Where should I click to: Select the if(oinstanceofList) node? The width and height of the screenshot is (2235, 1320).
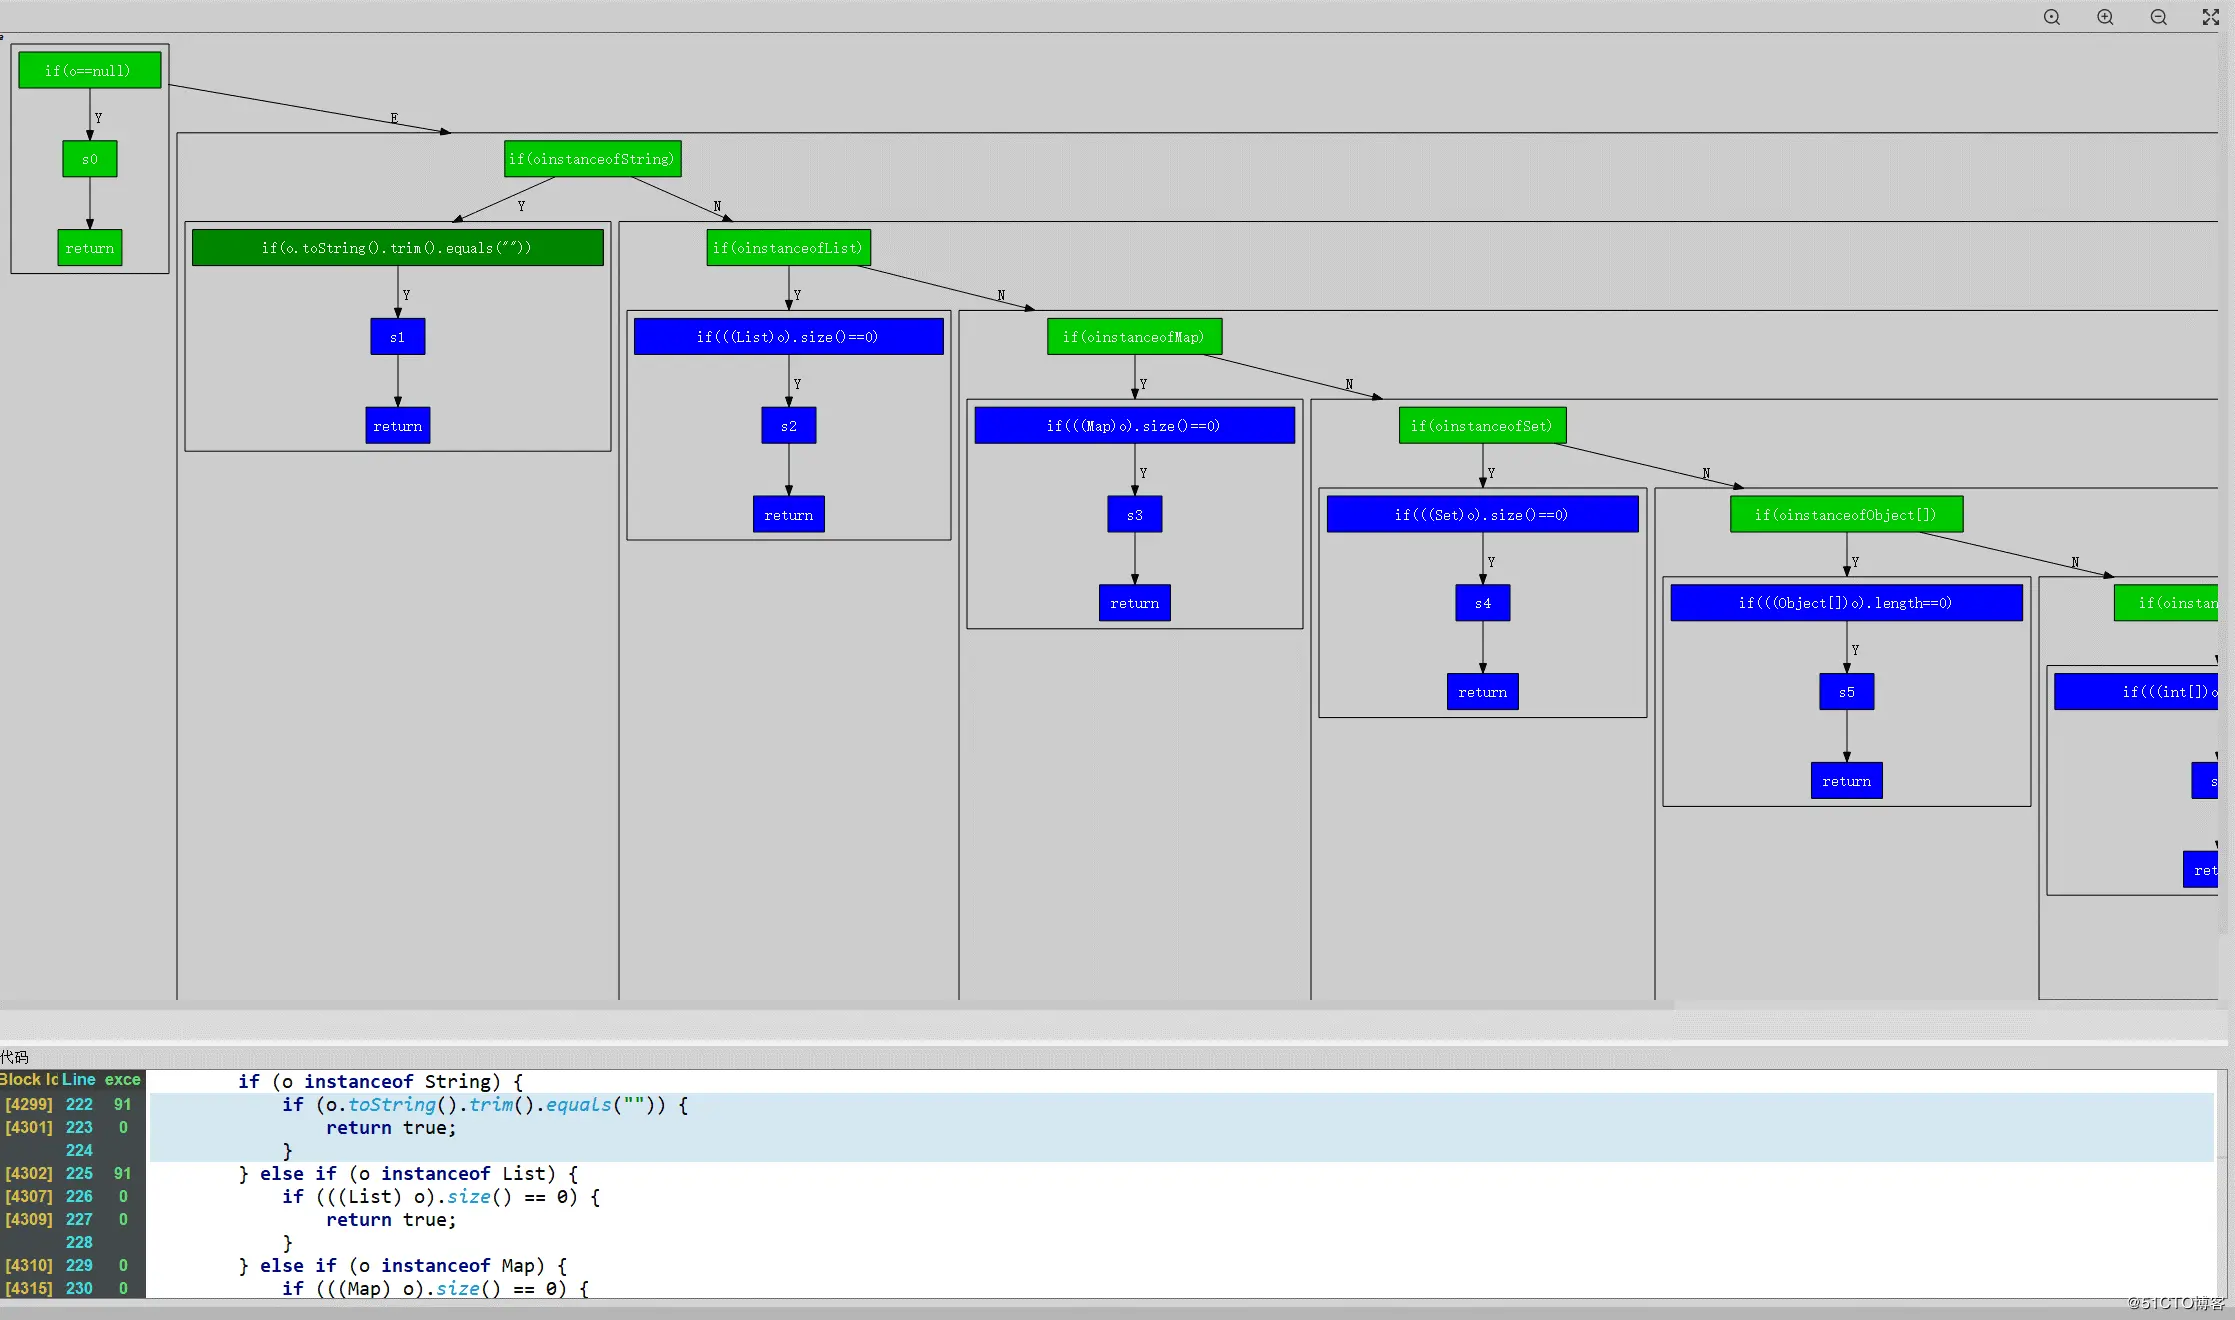788,248
